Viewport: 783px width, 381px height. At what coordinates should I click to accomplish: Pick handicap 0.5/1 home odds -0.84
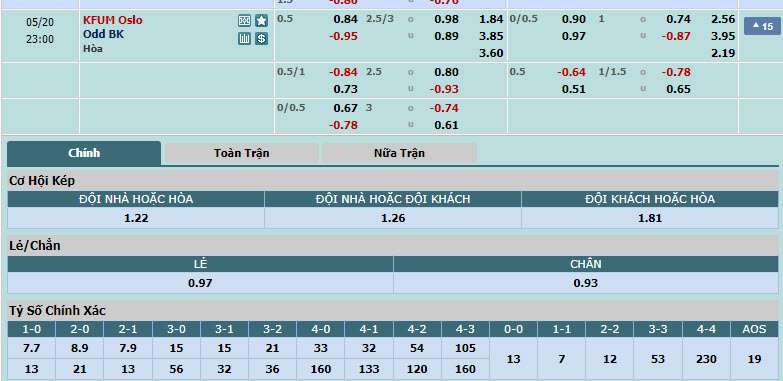(344, 72)
